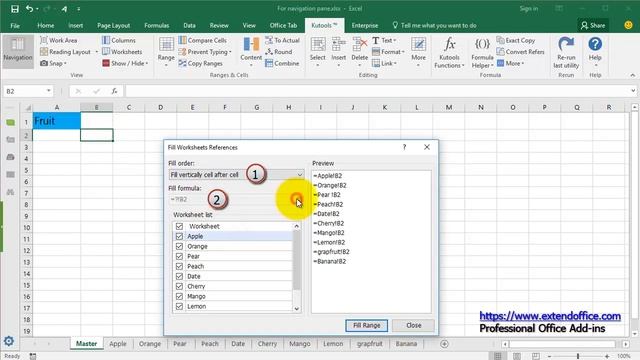Click the Snap camera icon

(44, 63)
